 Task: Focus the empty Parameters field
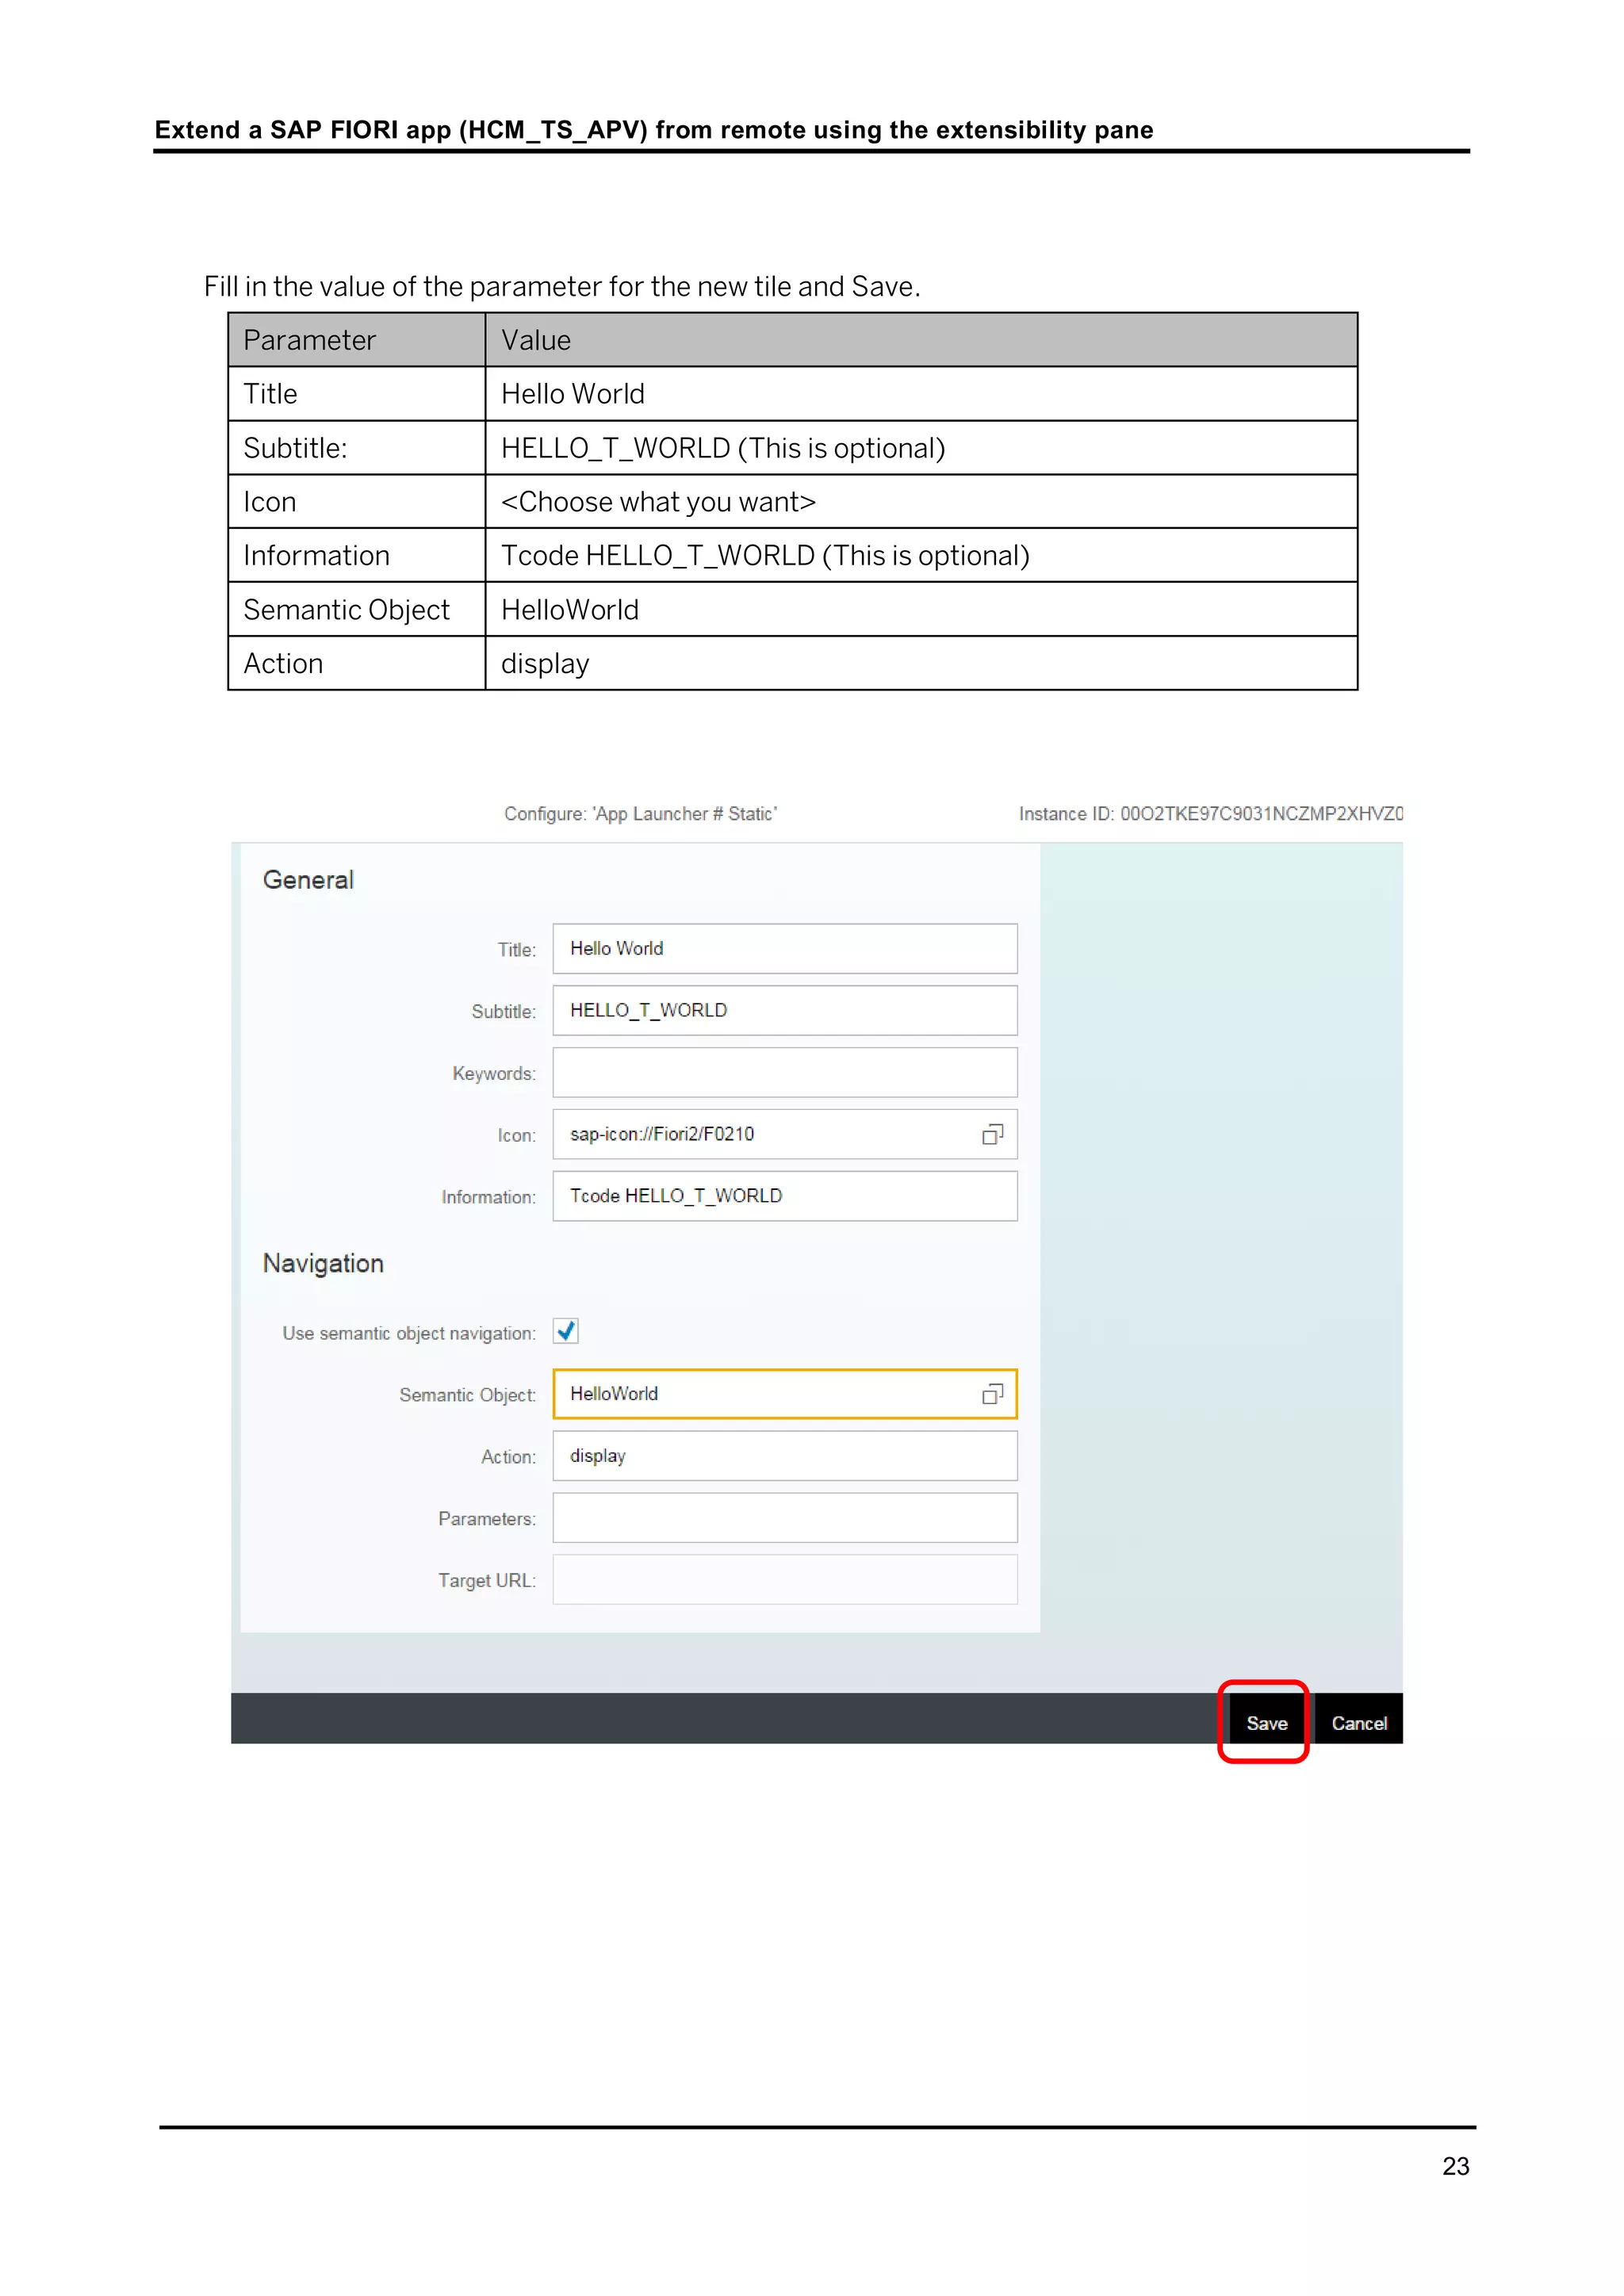tap(784, 1518)
